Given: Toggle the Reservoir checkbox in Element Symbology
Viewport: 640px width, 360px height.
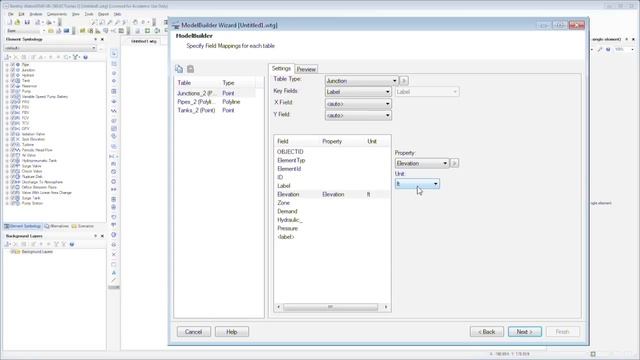Looking at the screenshot, I should click(x=12, y=86).
